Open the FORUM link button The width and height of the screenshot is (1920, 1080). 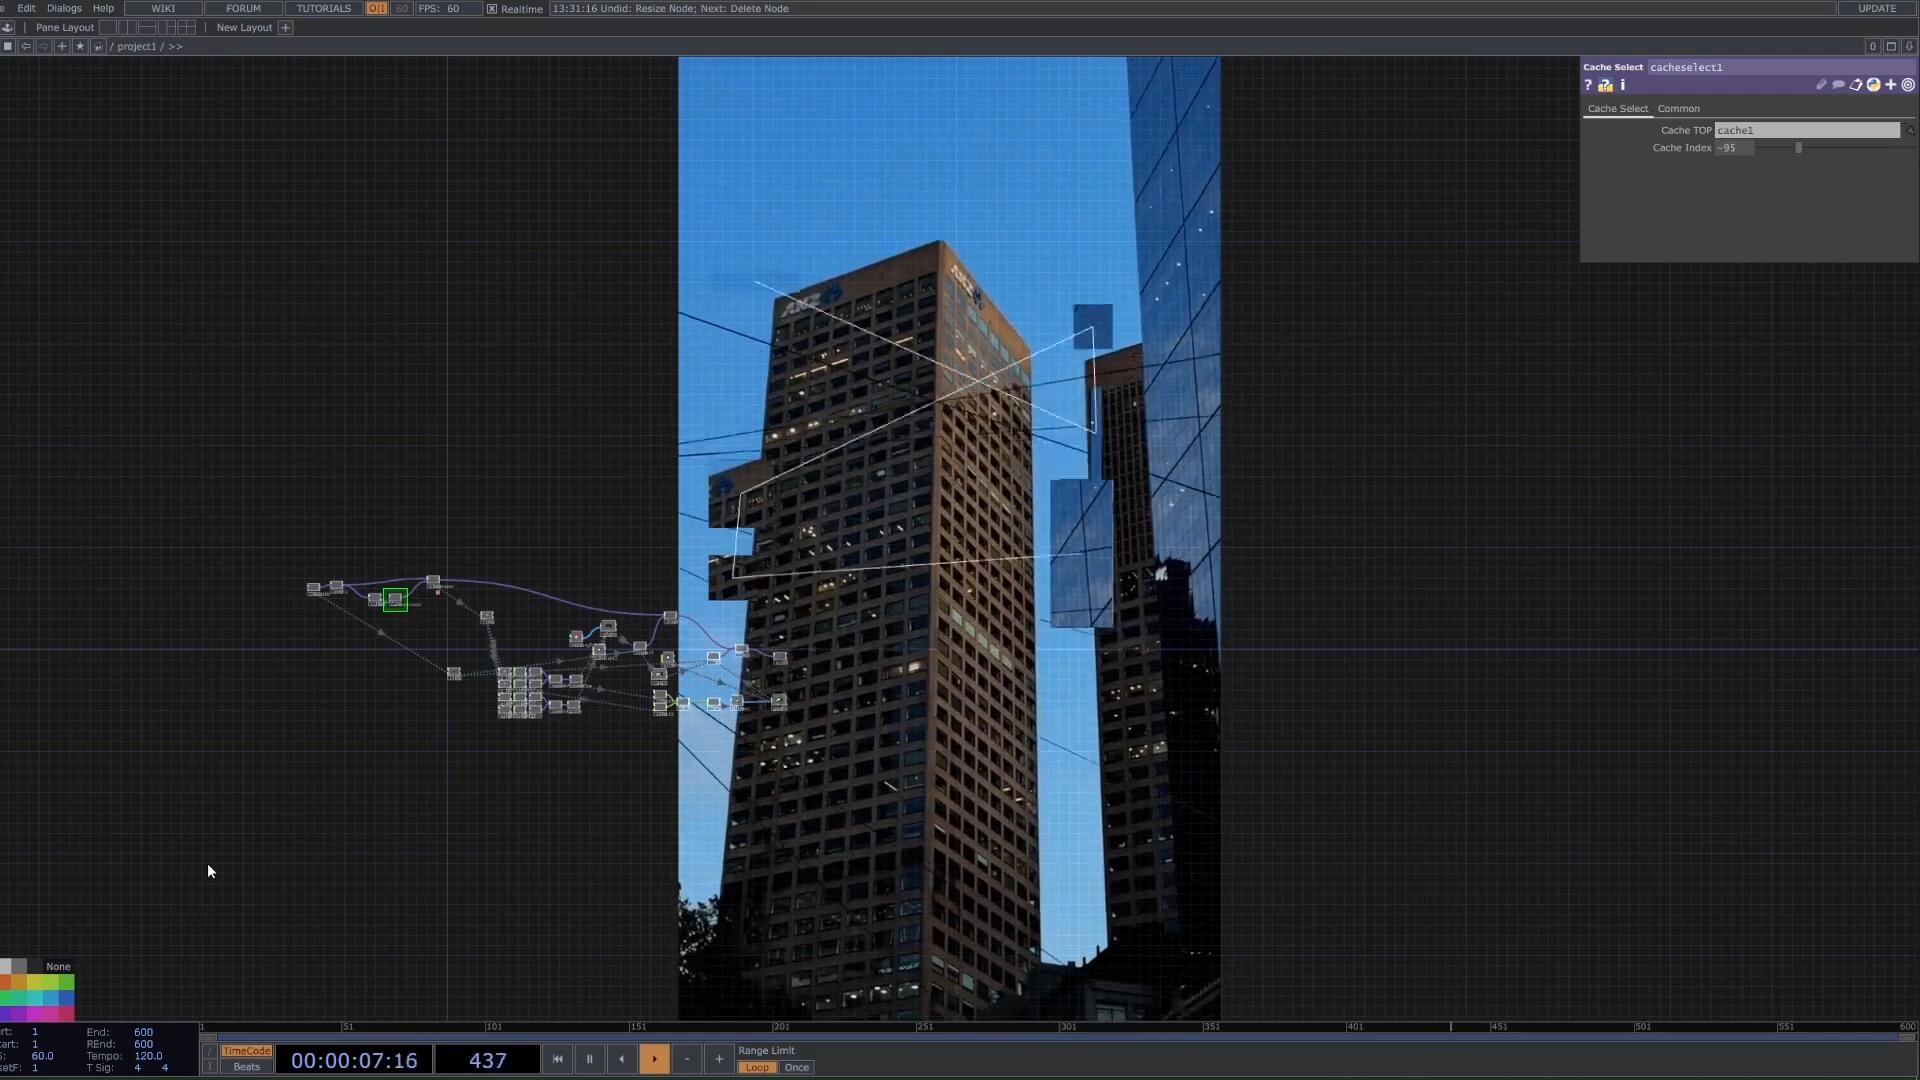pyautogui.click(x=243, y=8)
